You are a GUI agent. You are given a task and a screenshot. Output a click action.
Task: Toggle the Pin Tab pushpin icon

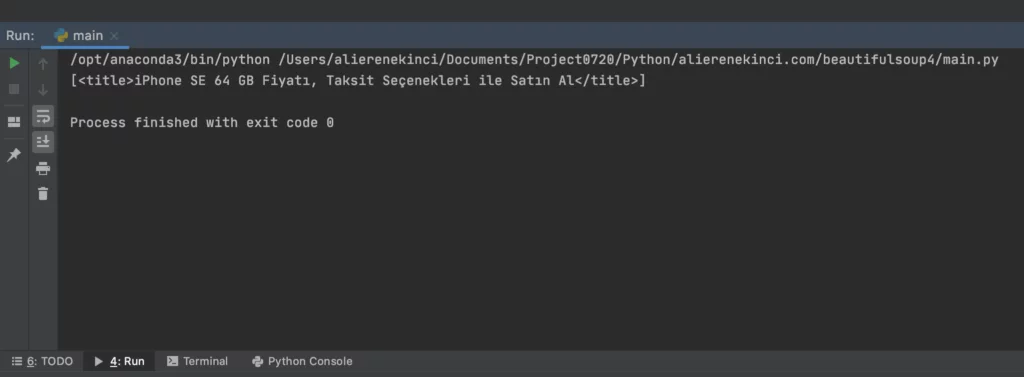[x=14, y=155]
